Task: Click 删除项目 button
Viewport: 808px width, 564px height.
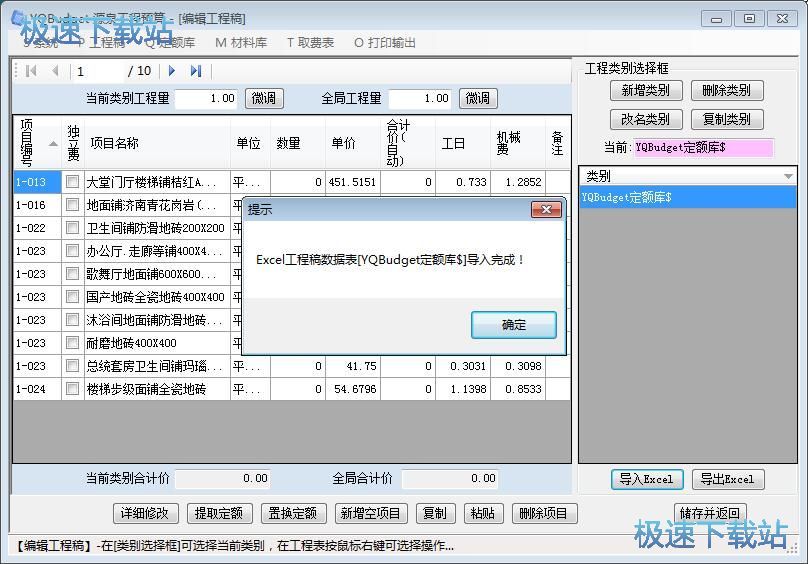Action: [x=544, y=513]
